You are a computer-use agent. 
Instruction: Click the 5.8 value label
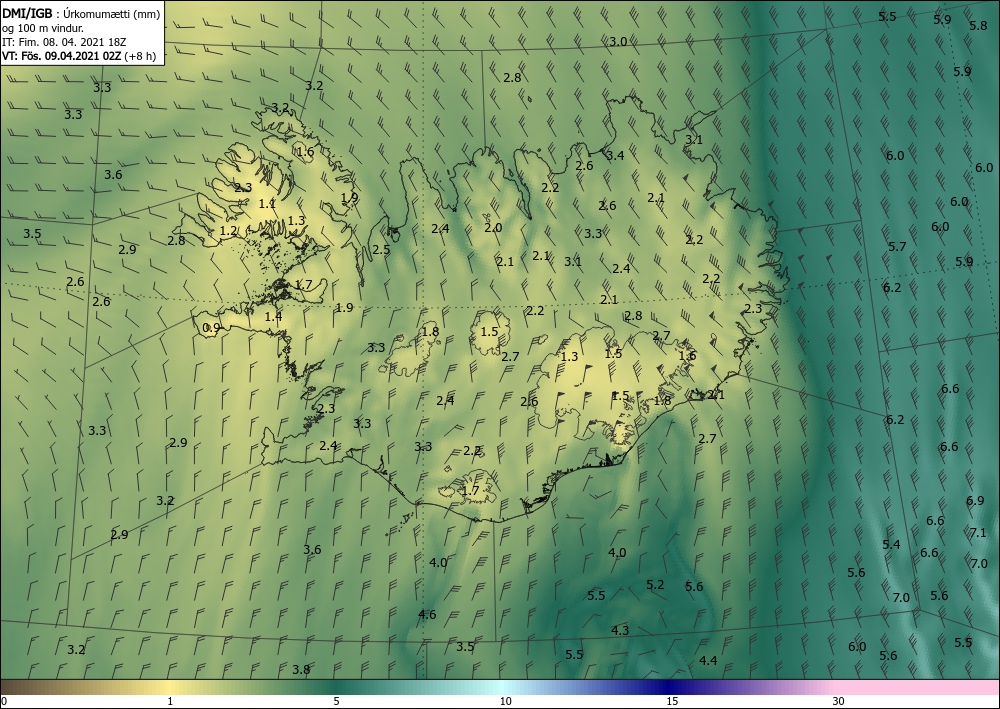point(978,26)
